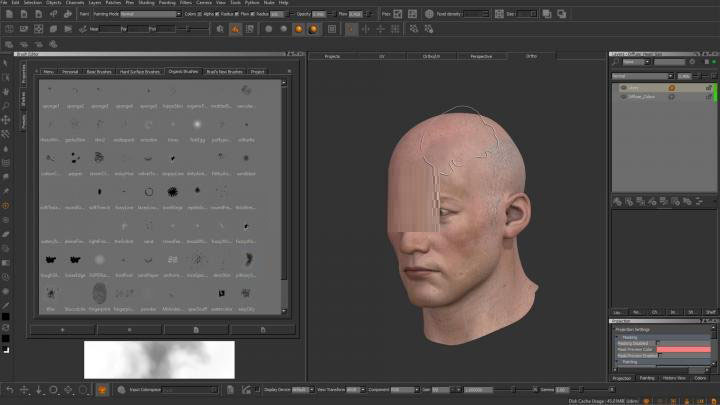Screen dimensions: 720x405
Task: Click the lighting with shadows orange sphere icon
Action: 314,29
